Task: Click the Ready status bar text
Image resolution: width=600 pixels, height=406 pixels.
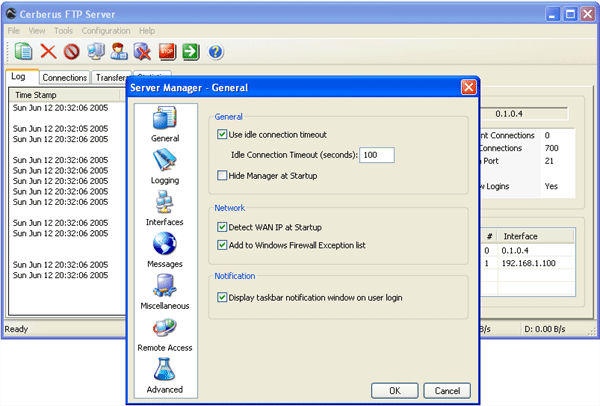Action: tap(16, 329)
